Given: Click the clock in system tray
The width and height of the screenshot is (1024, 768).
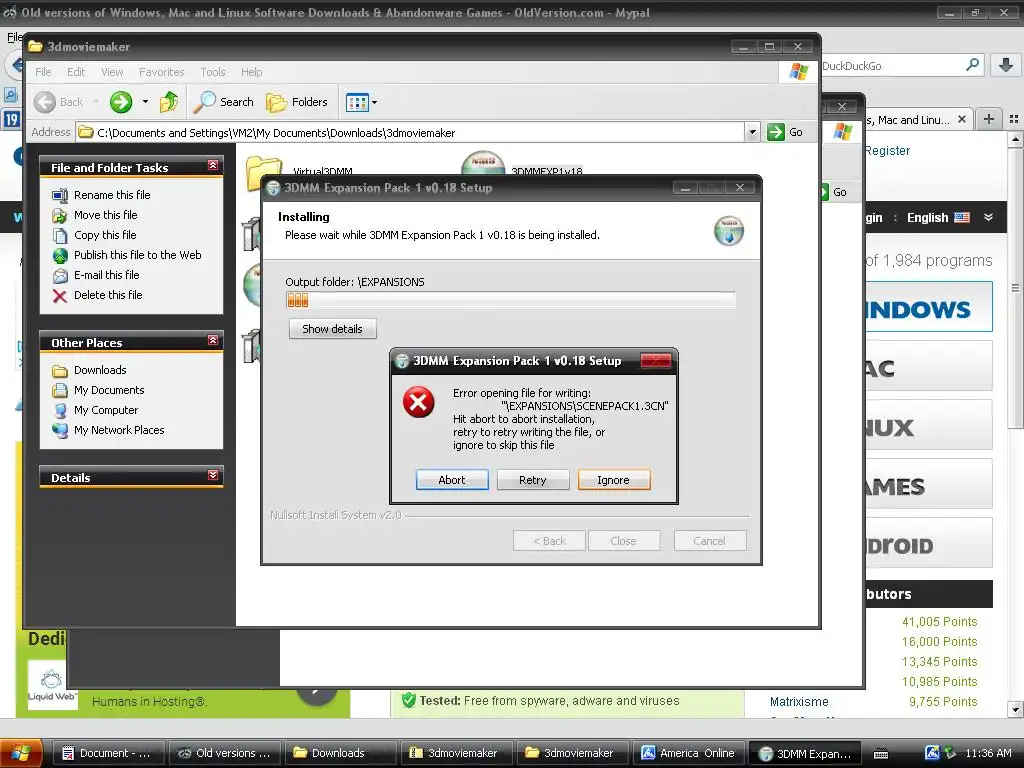Looking at the screenshot, I should tap(988, 753).
